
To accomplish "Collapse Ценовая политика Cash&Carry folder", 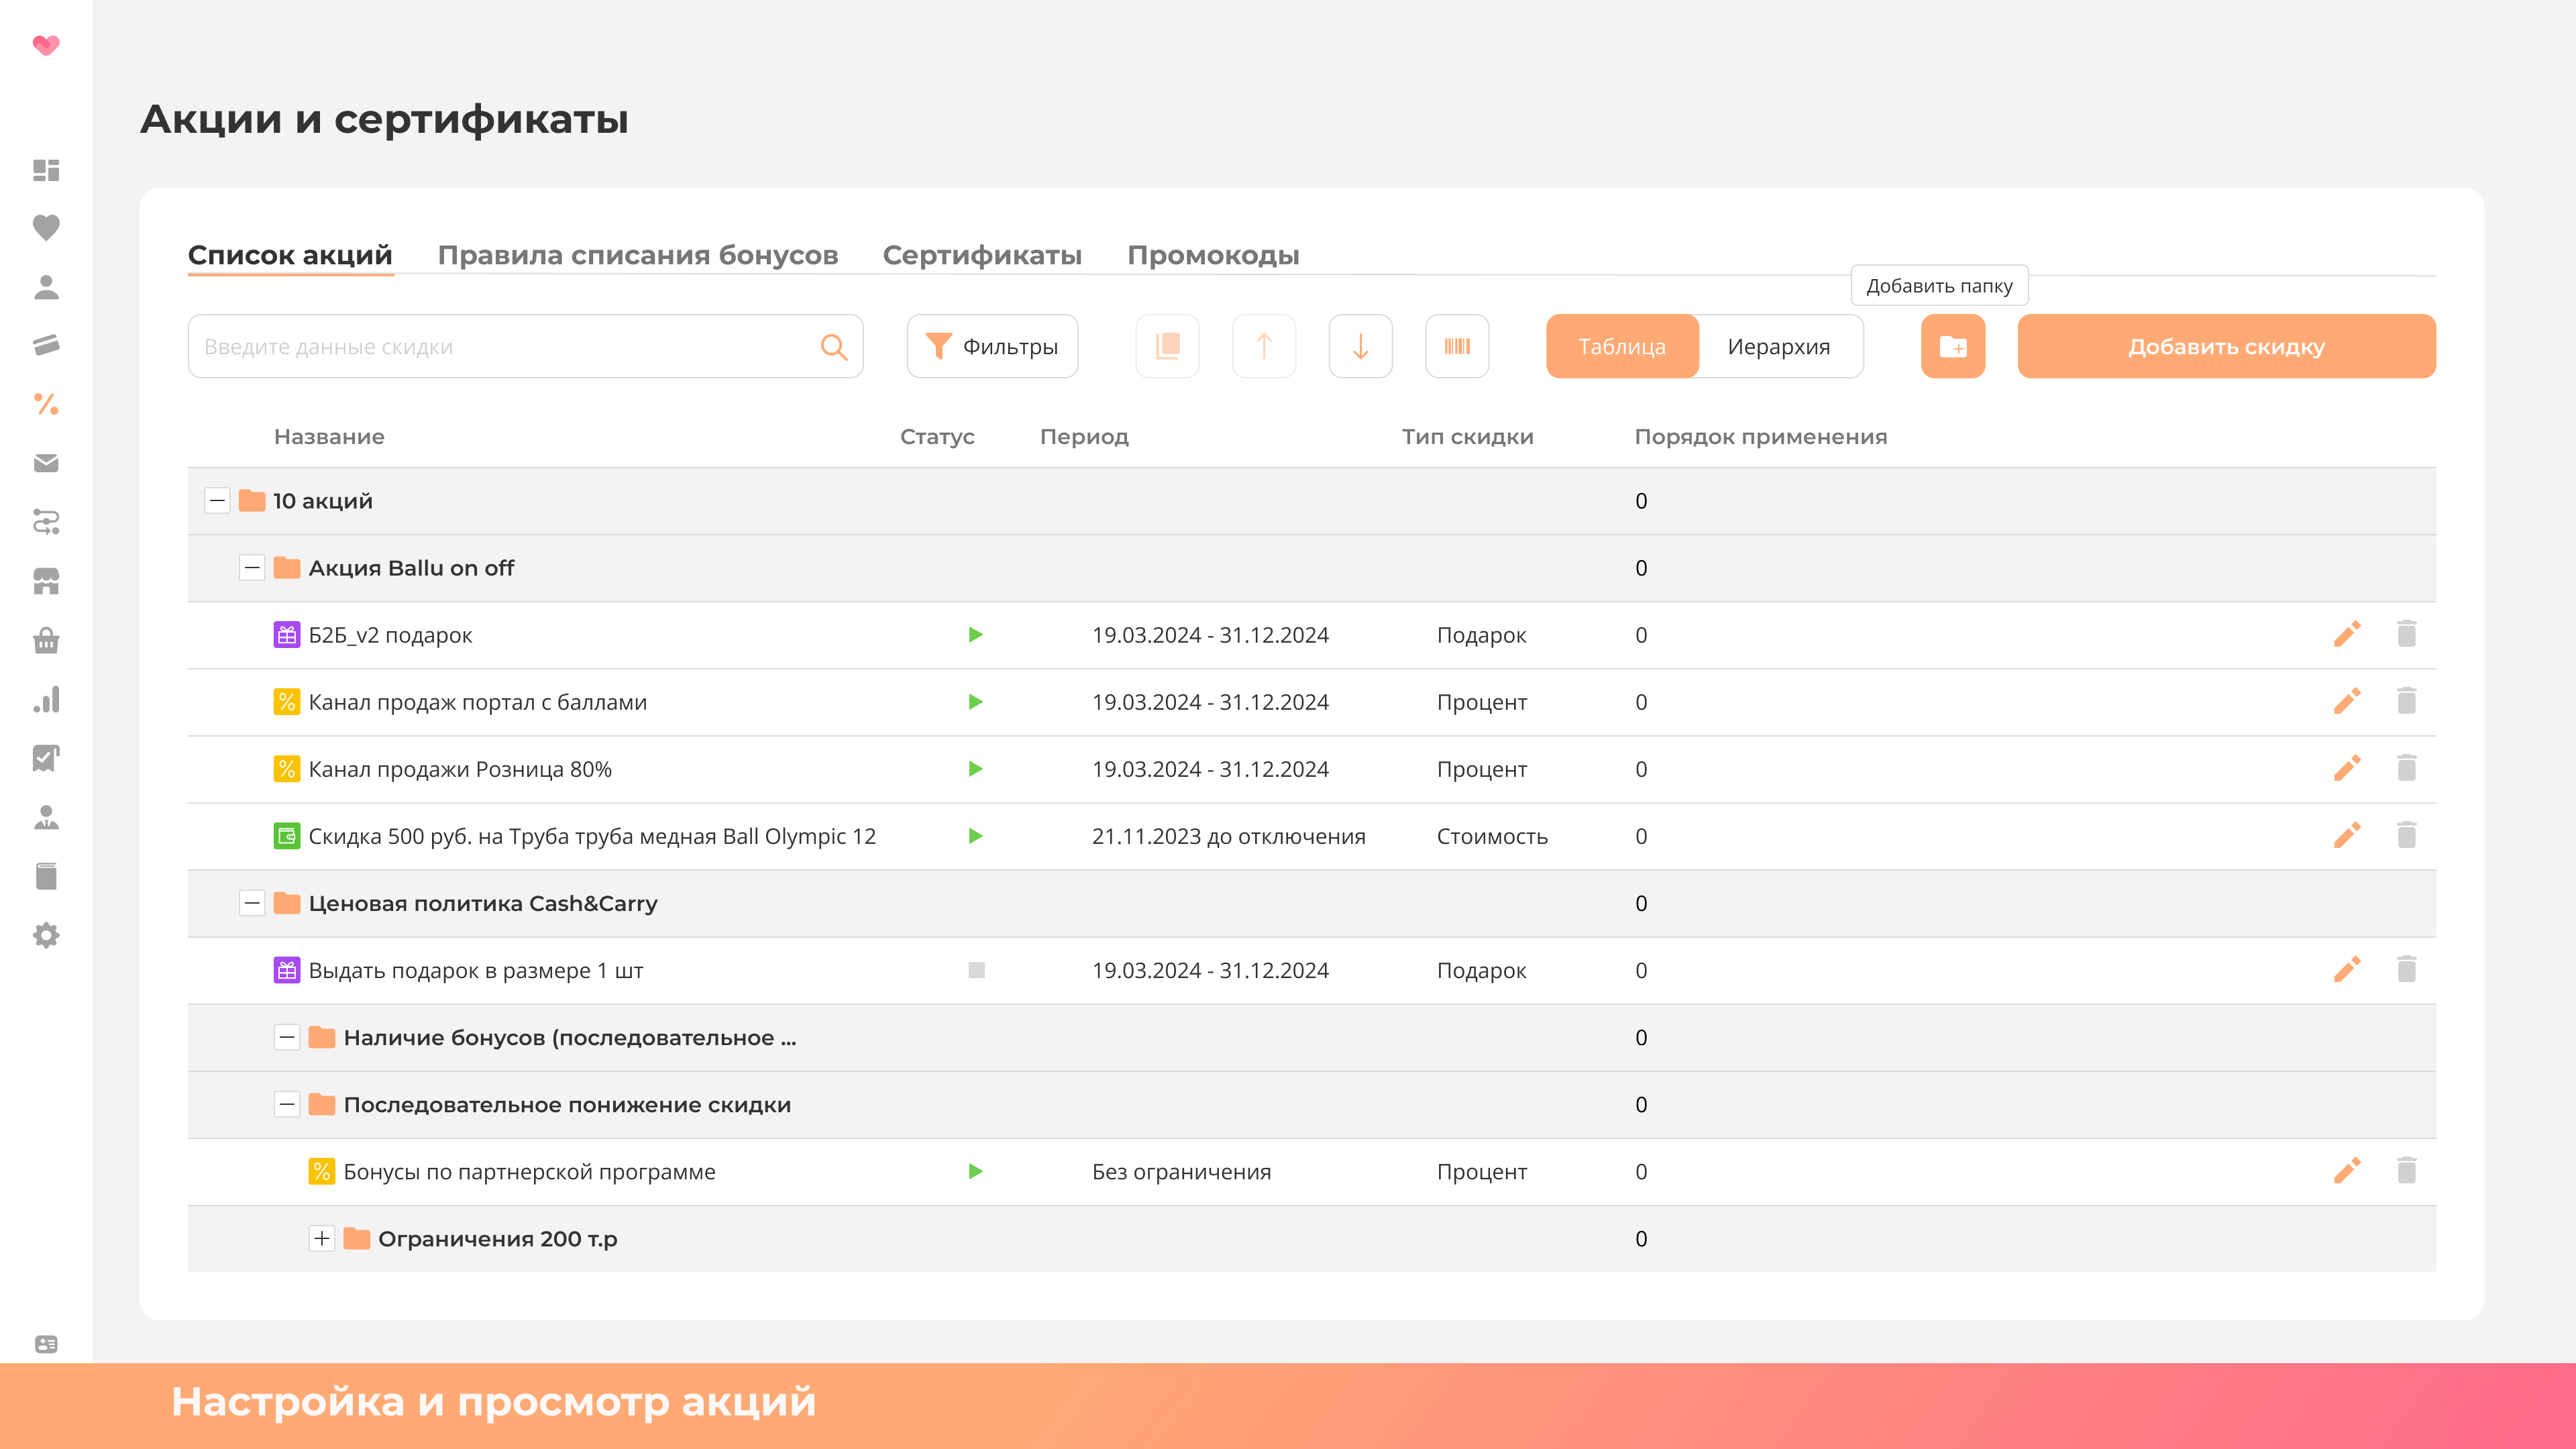I will click(x=252, y=903).
